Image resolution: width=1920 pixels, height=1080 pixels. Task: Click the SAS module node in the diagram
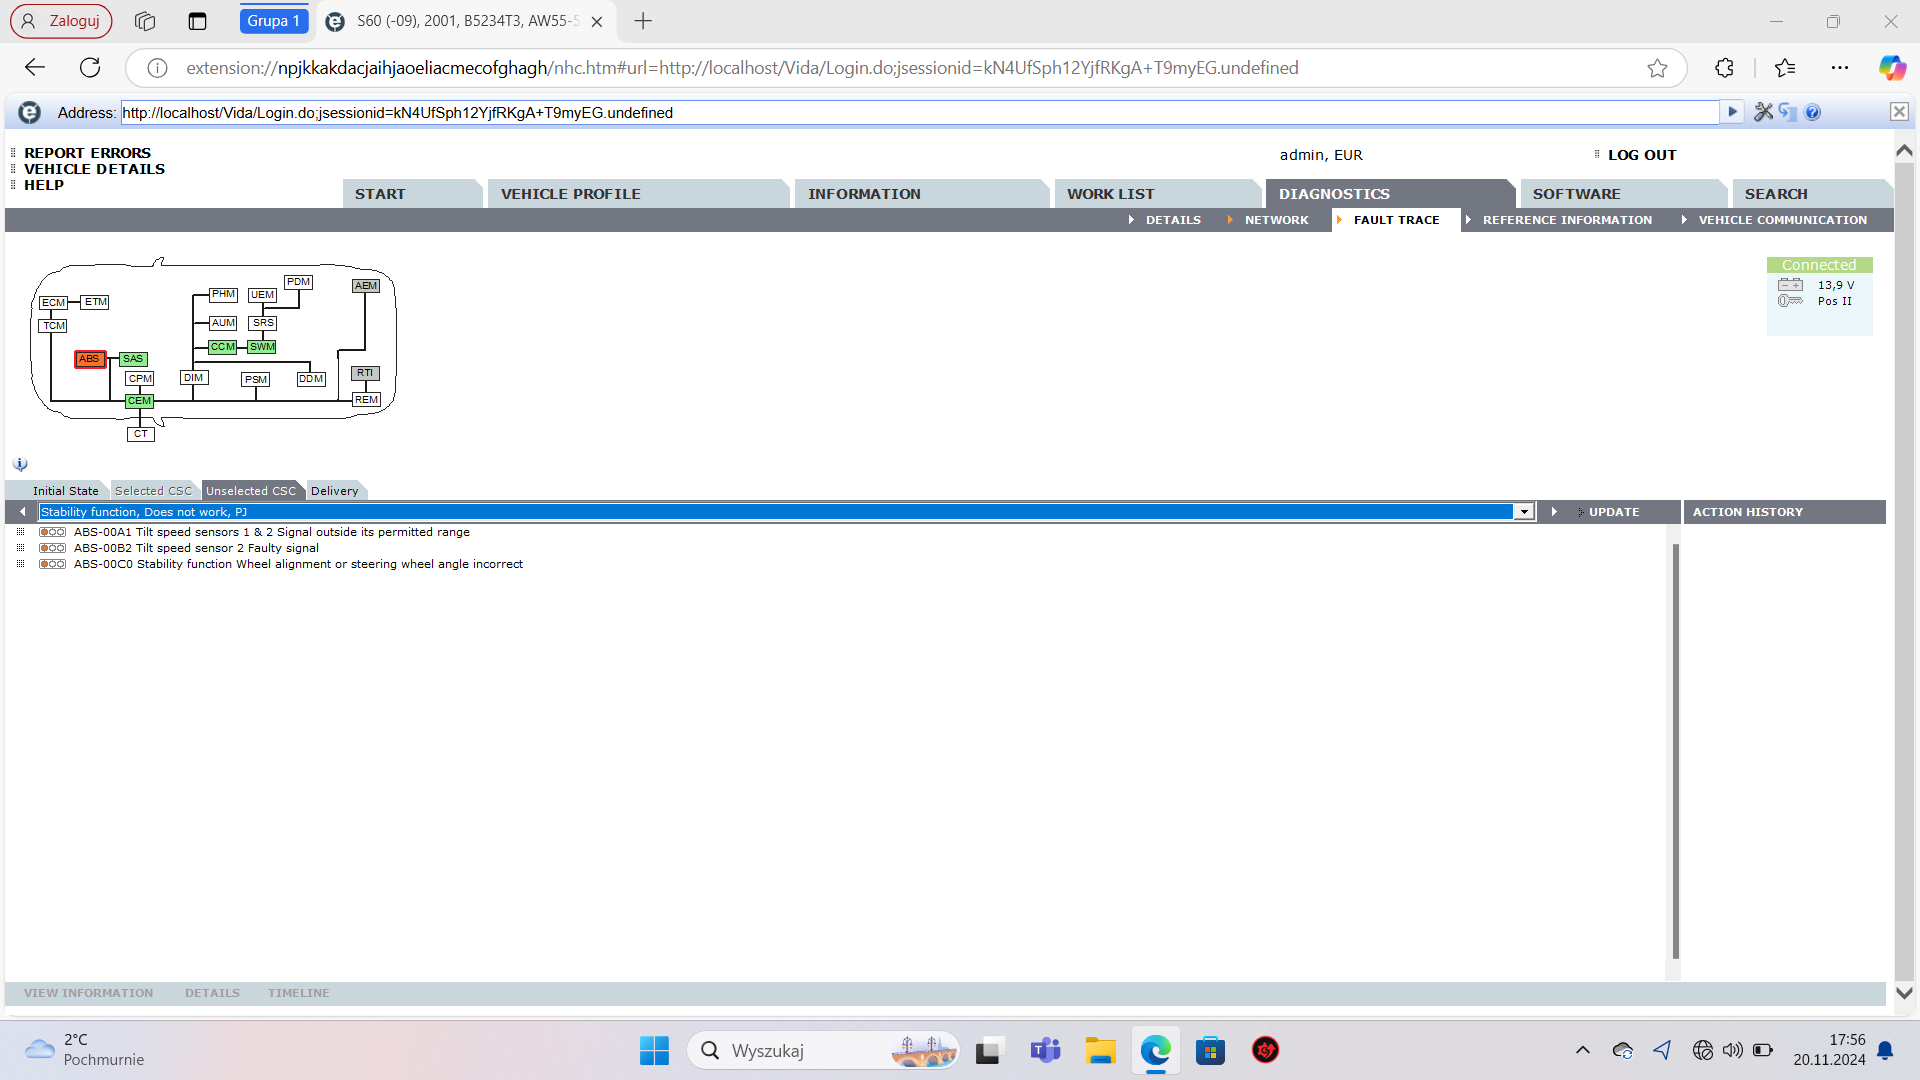(x=133, y=359)
